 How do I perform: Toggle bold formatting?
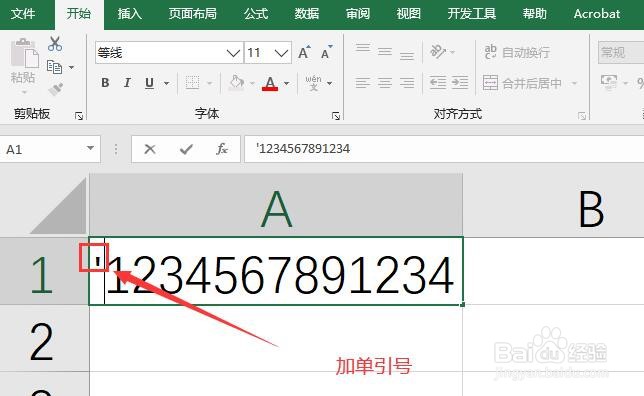click(105, 83)
